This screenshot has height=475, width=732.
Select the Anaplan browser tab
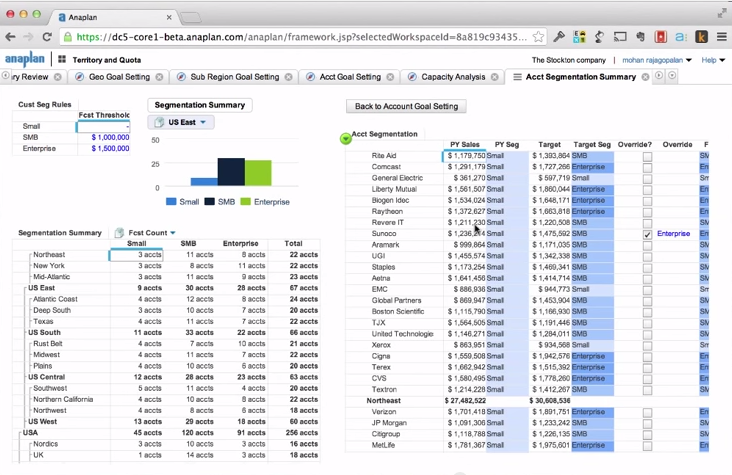[x=112, y=17]
